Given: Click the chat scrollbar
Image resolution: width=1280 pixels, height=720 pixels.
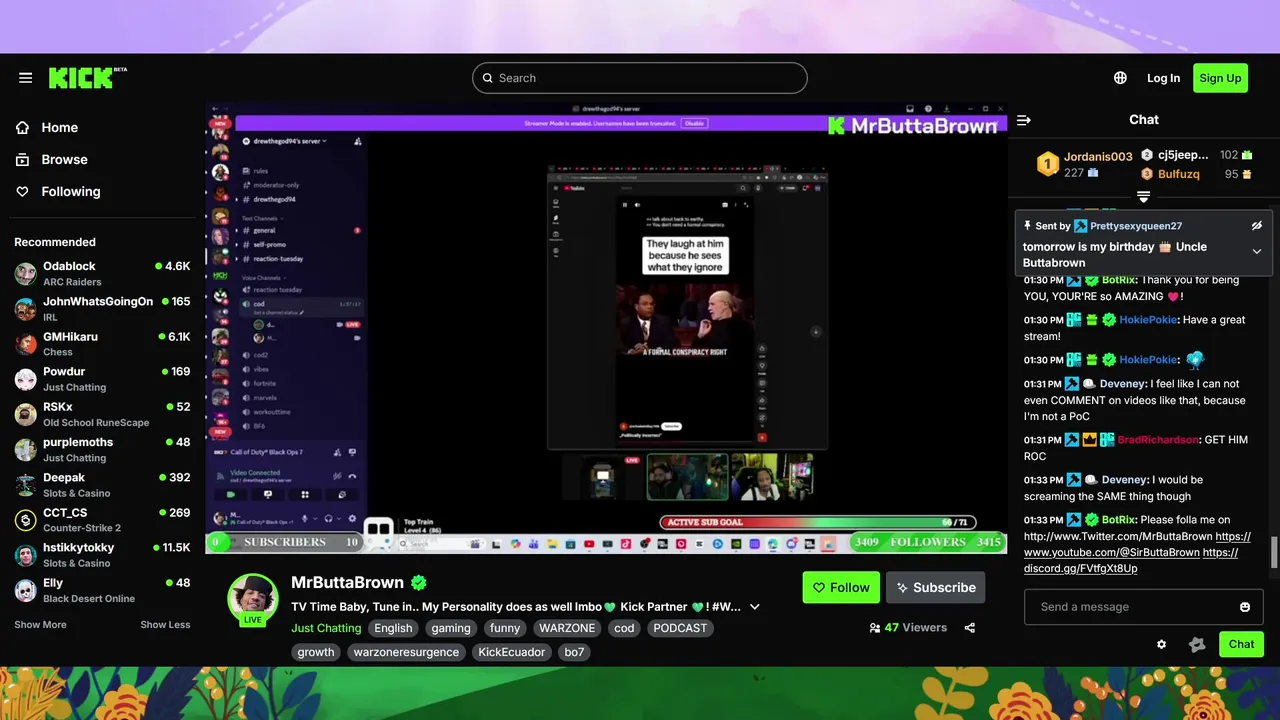Looking at the screenshot, I should click(x=1274, y=551).
